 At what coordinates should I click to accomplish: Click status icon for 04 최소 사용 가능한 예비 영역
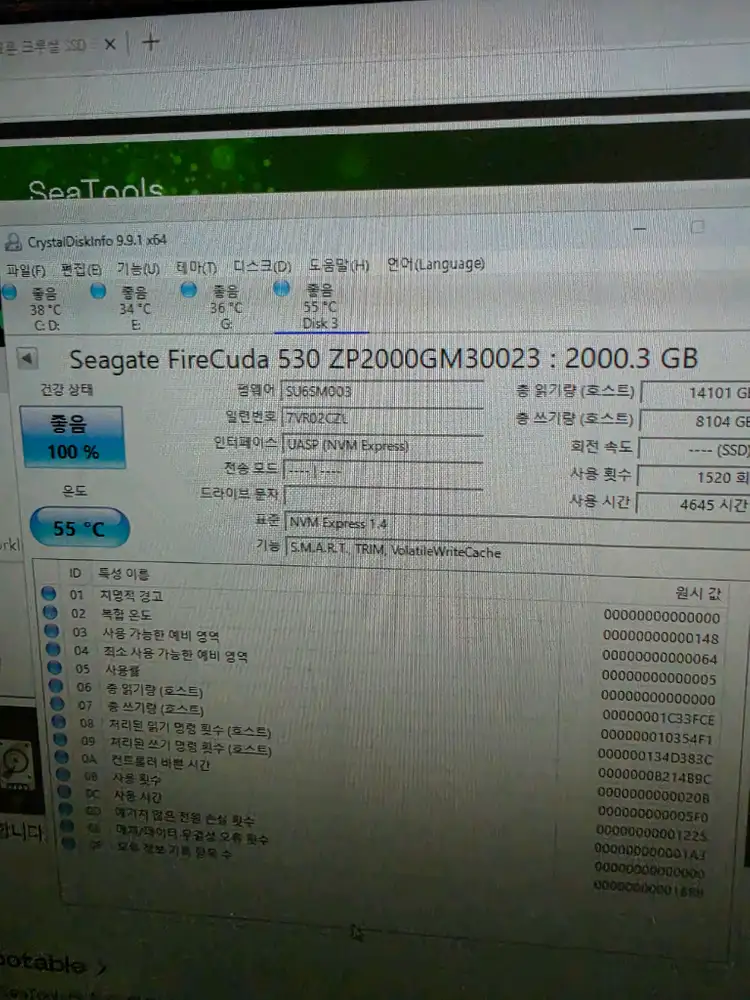point(54,649)
